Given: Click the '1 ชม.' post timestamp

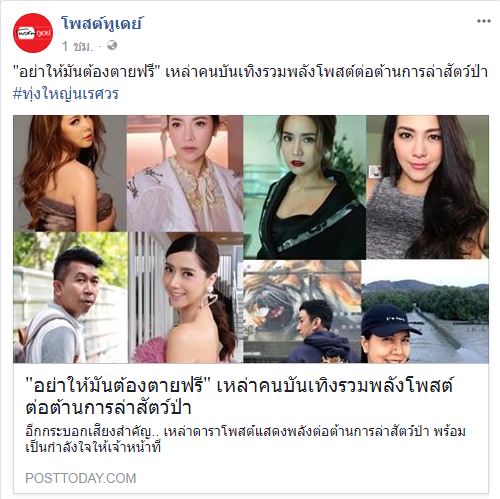Looking at the screenshot, I should [x=77, y=46].
